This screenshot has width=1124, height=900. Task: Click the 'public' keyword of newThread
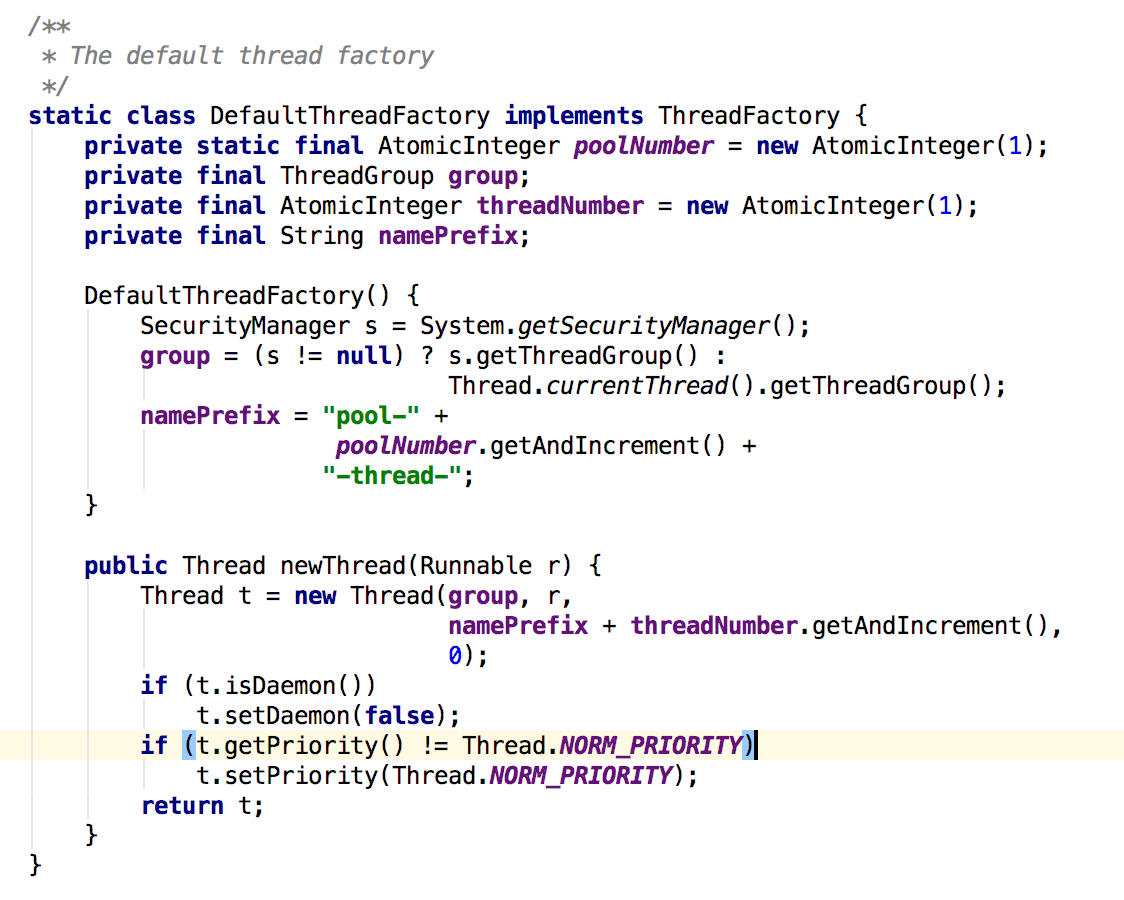pyautogui.click(x=125, y=566)
